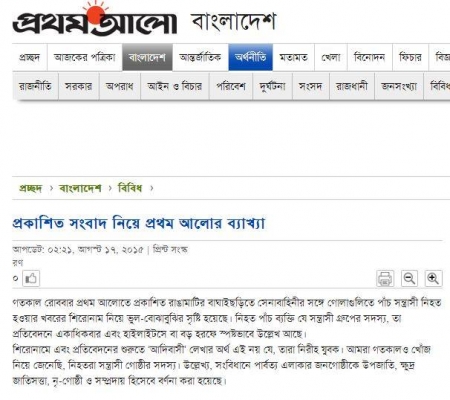
Task: Open the দুর্ঘটনা sub-menu item
Action: click(272, 87)
